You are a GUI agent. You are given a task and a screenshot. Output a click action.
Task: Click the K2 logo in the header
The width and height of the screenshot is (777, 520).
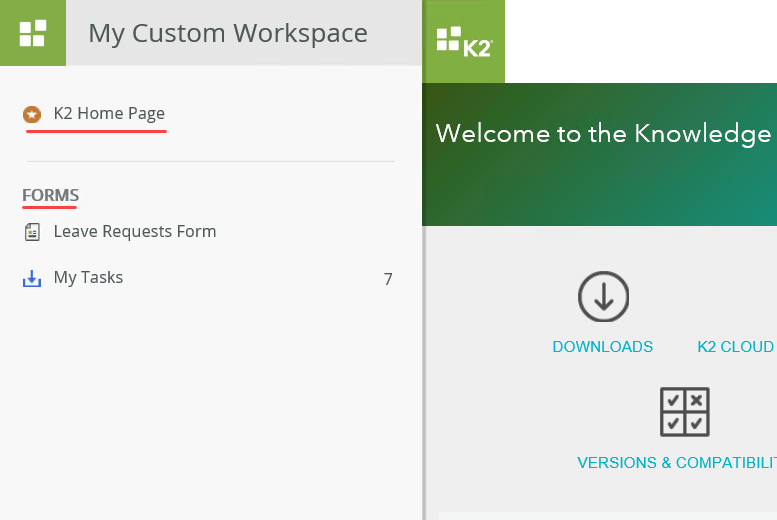point(464,42)
